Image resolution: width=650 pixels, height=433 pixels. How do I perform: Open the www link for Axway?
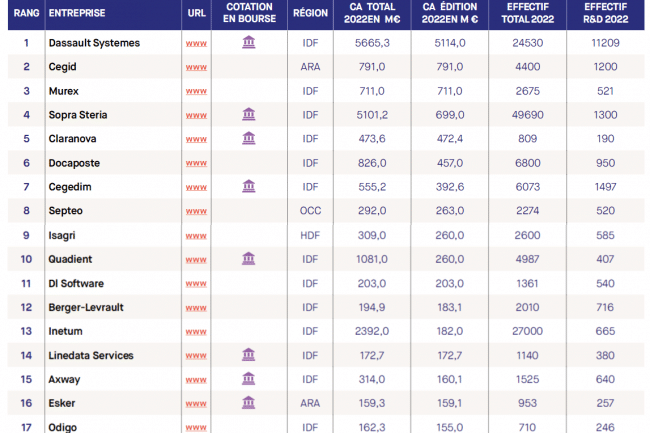(196, 380)
